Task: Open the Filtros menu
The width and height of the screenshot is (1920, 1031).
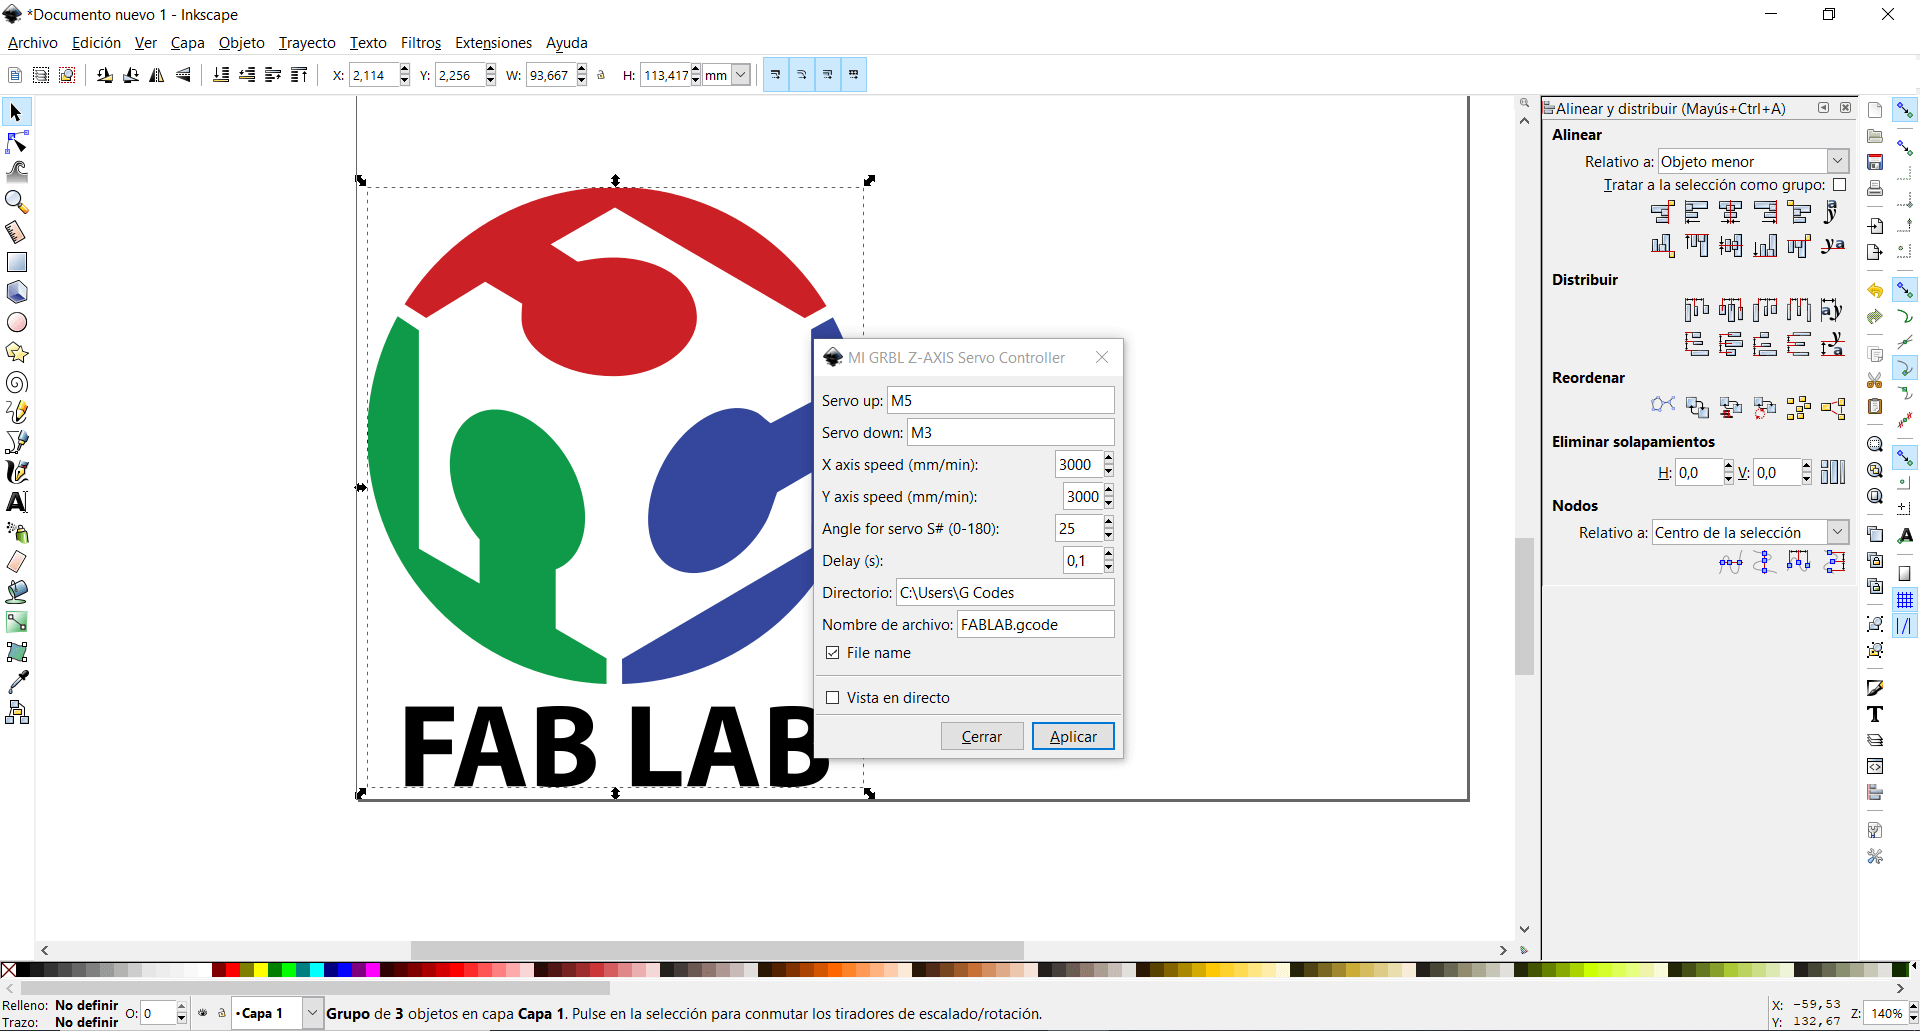Action: pos(421,43)
